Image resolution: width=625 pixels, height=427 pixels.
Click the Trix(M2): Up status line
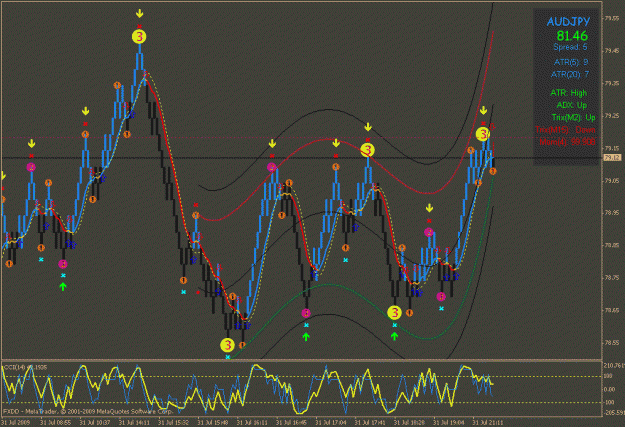(x=574, y=117)
